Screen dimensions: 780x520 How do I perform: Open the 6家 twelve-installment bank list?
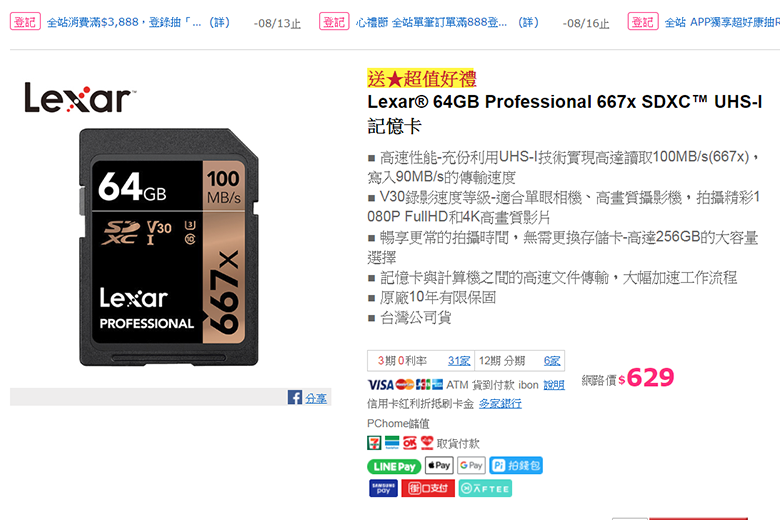552,361
